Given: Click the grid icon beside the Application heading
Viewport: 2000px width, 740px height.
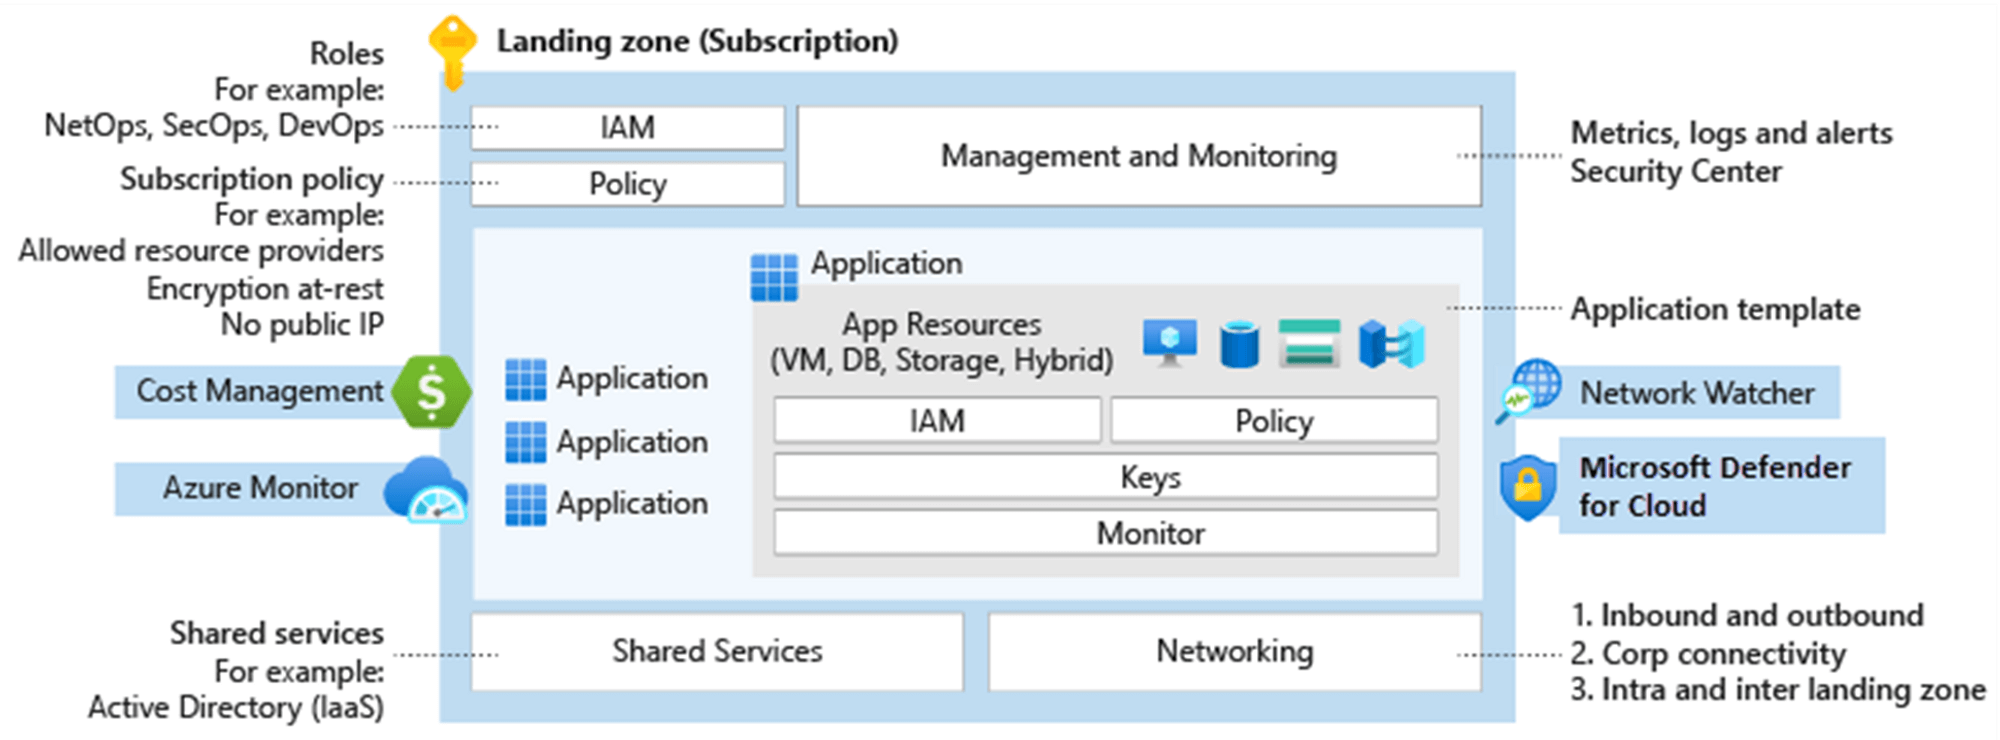Looking at the screenshot, I should coord(774,277).
